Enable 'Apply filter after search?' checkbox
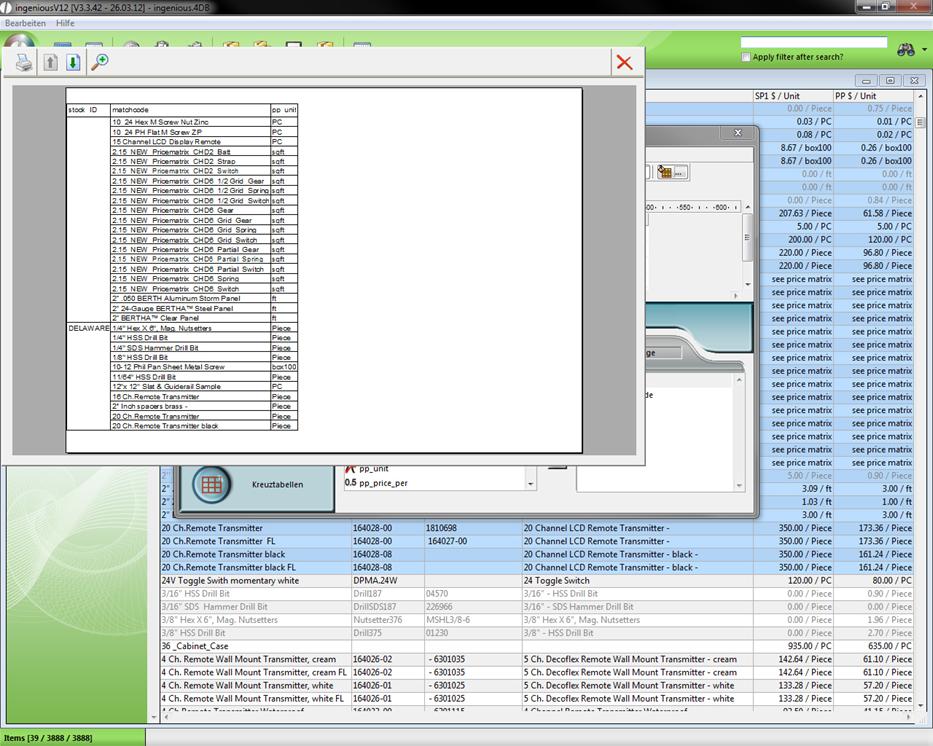Image resolution: width=933 pixels, height=746 pixels. coord(746,57)
